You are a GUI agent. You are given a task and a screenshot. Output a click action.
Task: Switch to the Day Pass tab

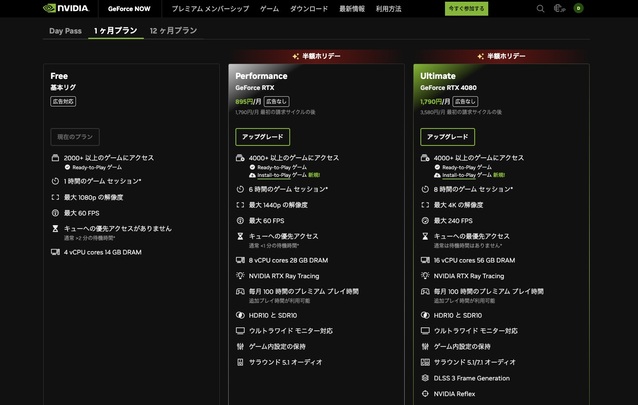click(65, 31)
